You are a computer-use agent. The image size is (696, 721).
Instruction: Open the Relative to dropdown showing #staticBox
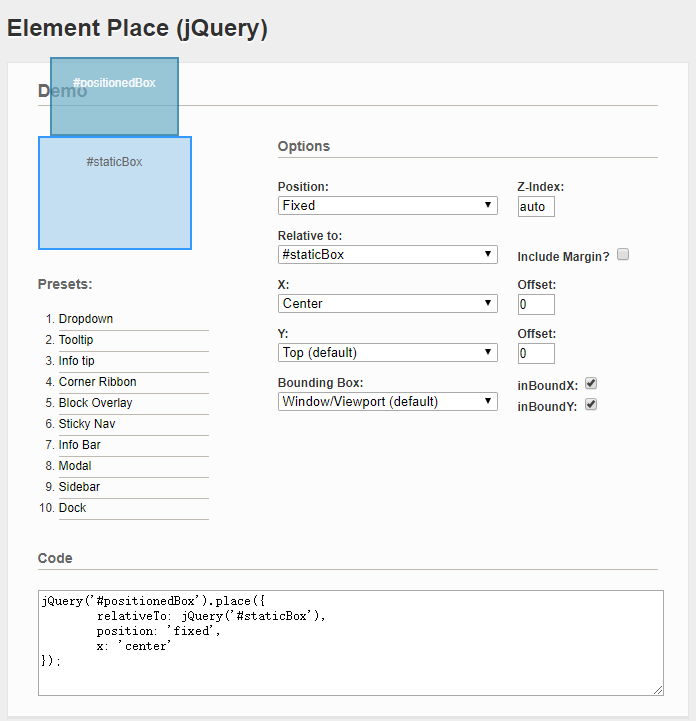coord(388,254)
